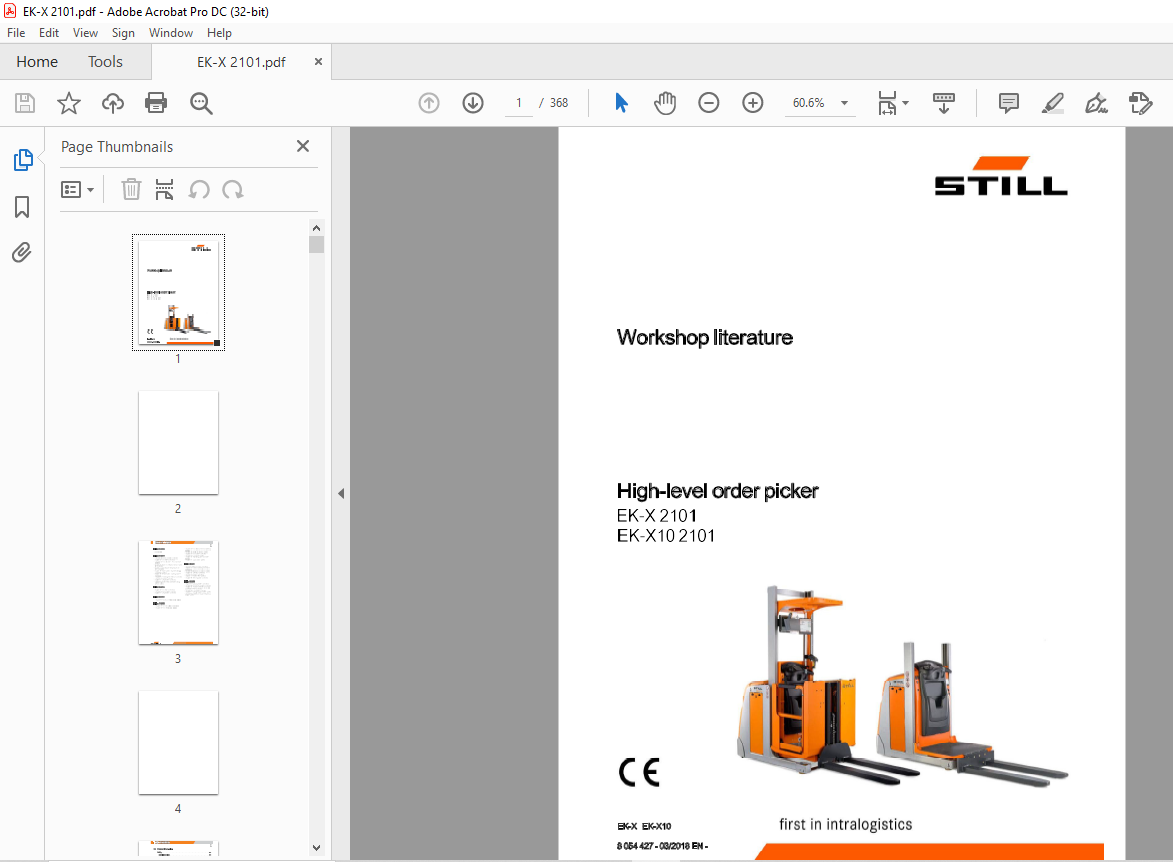Add file to starred with star icon

pyautogui.click(x=69, y=103)
